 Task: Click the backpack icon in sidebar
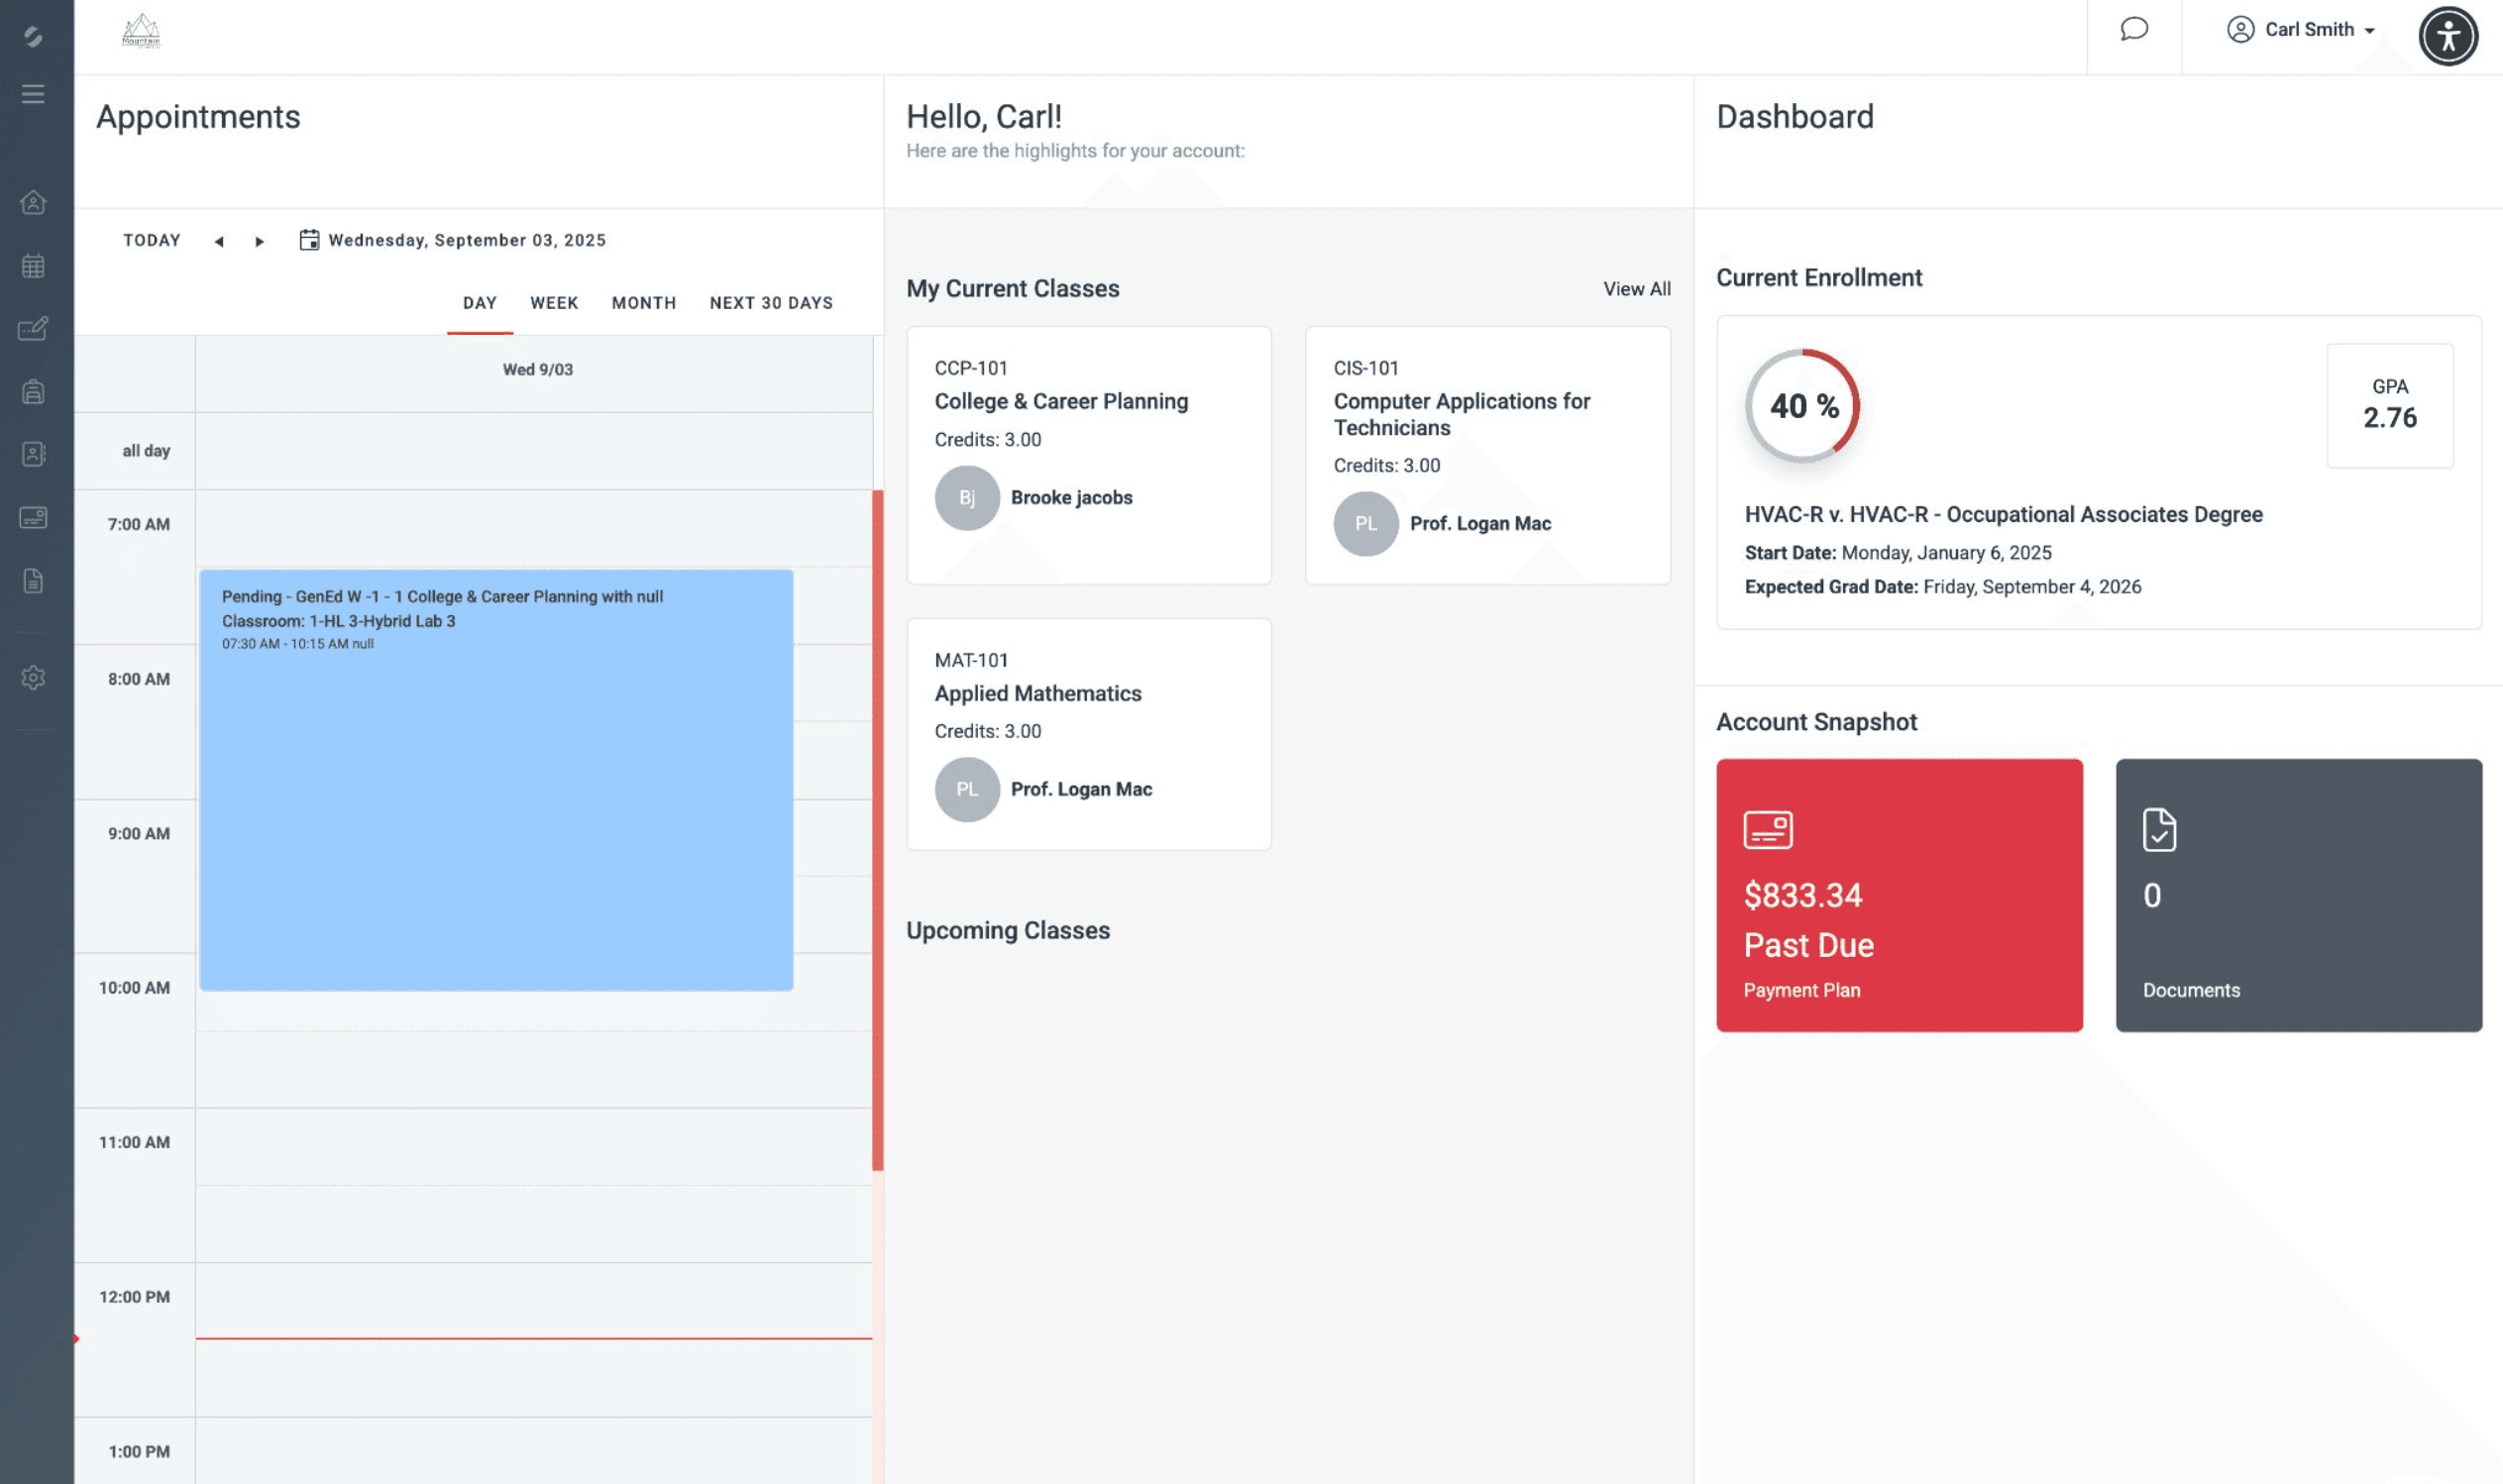[x=33, y=391]
